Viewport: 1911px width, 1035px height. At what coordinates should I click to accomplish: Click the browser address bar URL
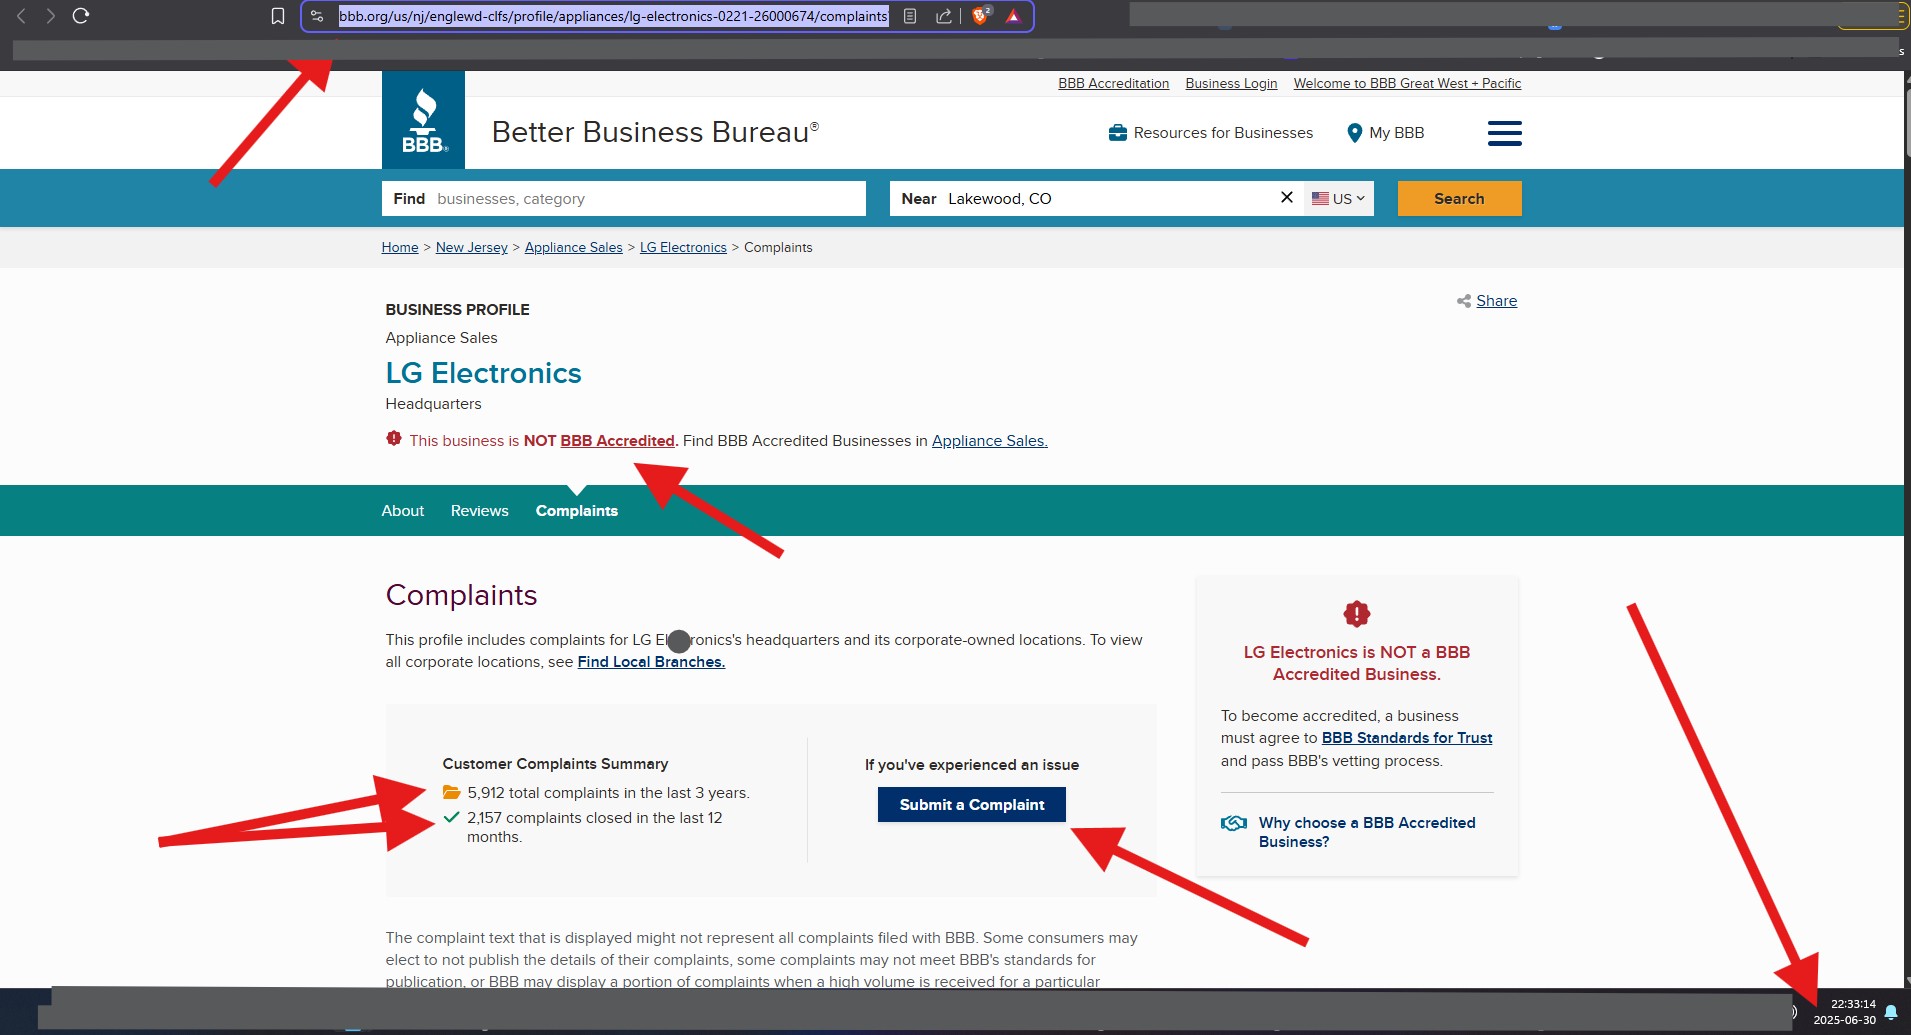613,16
